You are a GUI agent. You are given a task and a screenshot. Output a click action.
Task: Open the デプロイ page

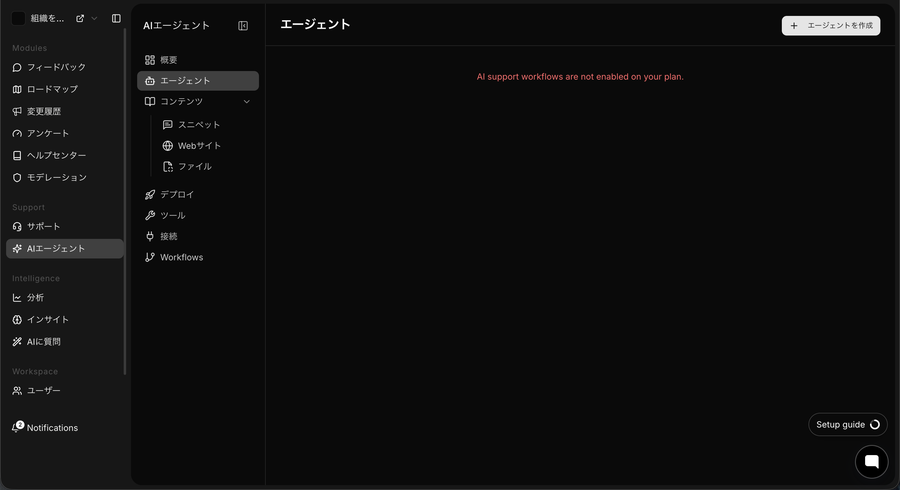click(197, 195)
